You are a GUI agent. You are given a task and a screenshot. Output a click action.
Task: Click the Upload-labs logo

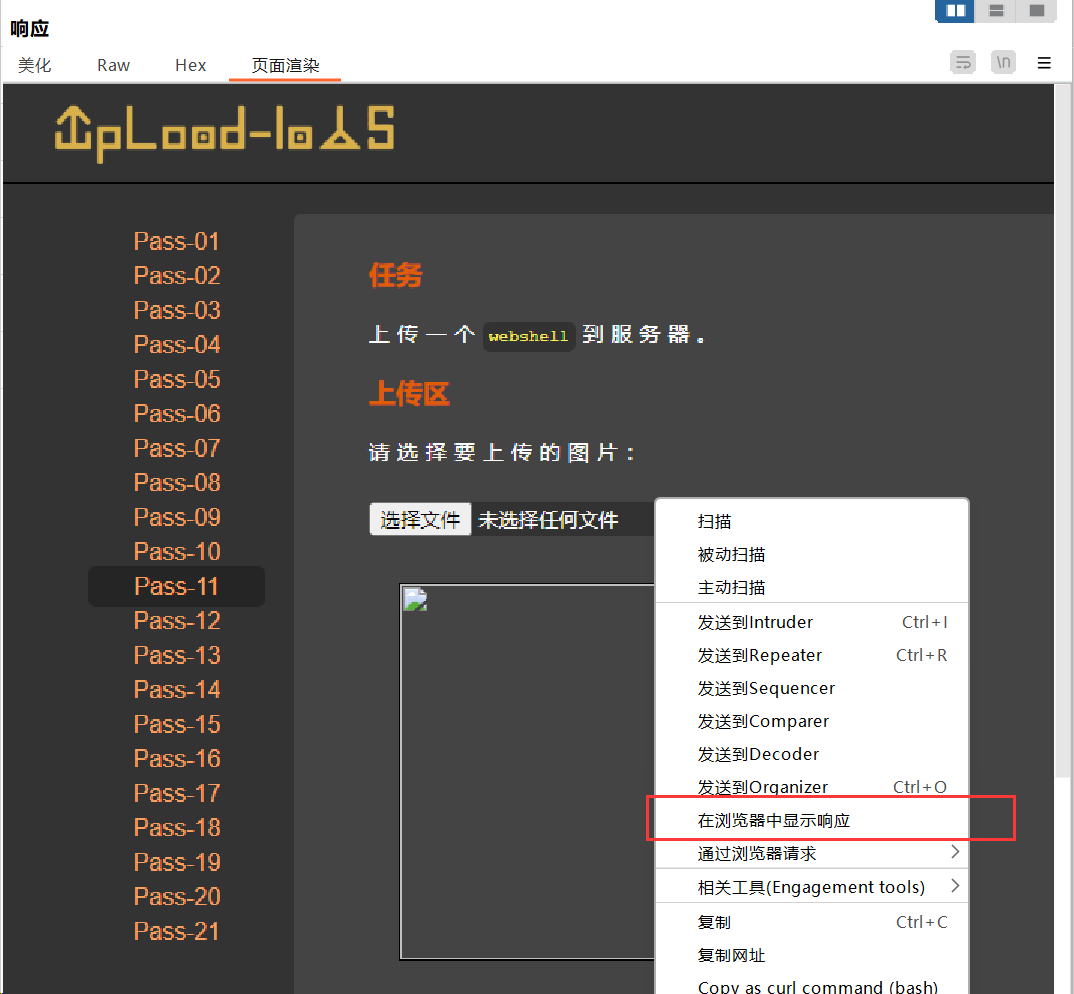(x=224, y=133)
